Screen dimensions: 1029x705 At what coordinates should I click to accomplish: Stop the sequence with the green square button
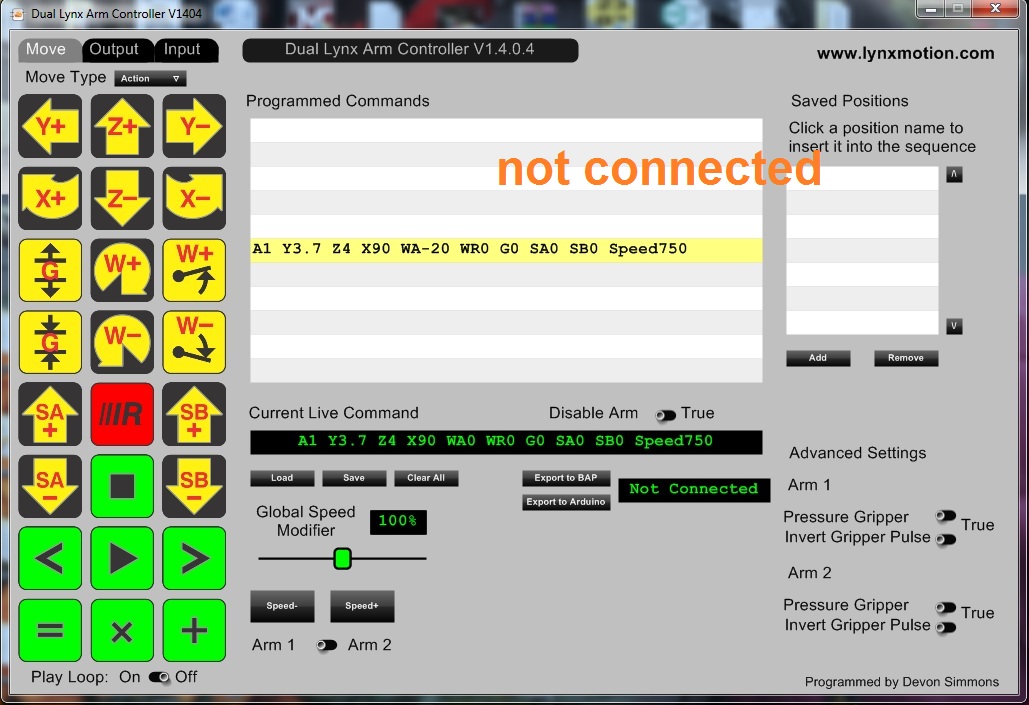pyautogui.click(x=122, y=486)
